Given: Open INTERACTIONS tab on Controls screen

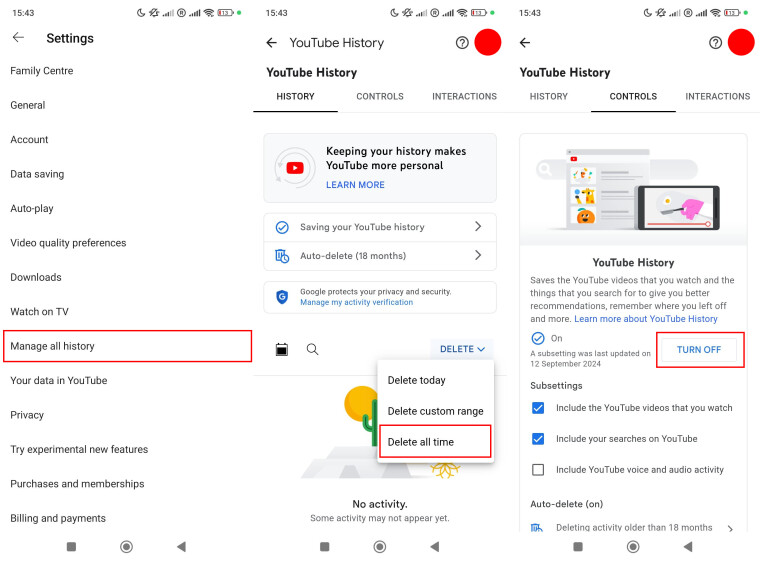Looking at the screenshot, I should (717, 96).
